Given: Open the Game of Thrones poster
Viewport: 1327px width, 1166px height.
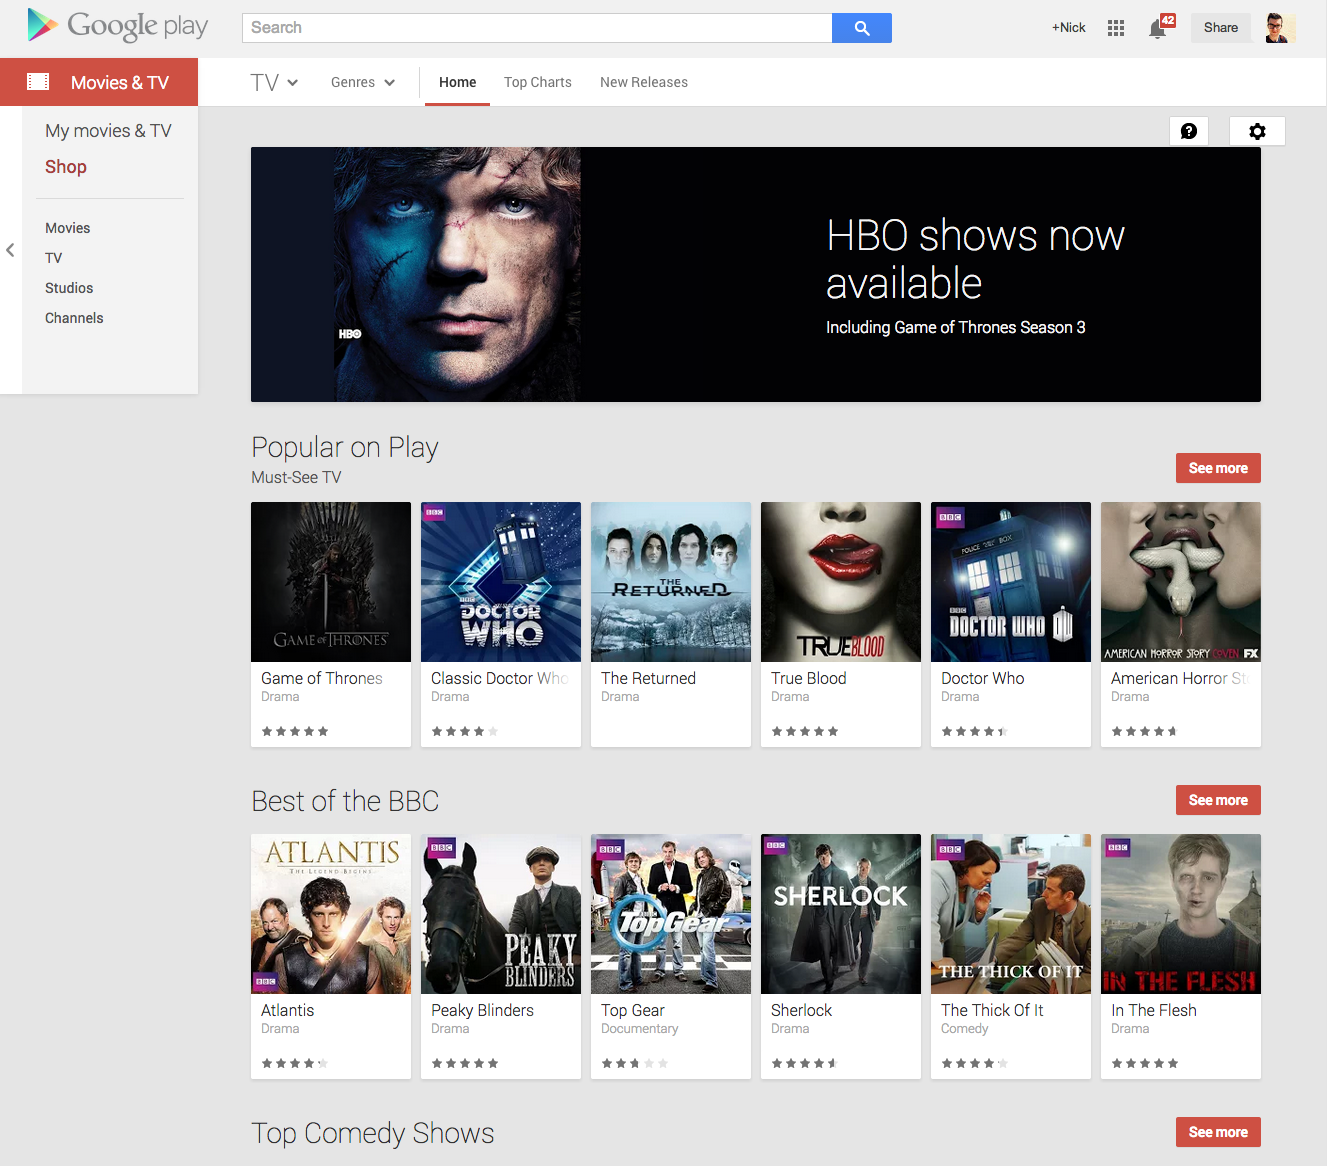Looking at the screenshot, I should pyautogui.click(x=331, y=582).
